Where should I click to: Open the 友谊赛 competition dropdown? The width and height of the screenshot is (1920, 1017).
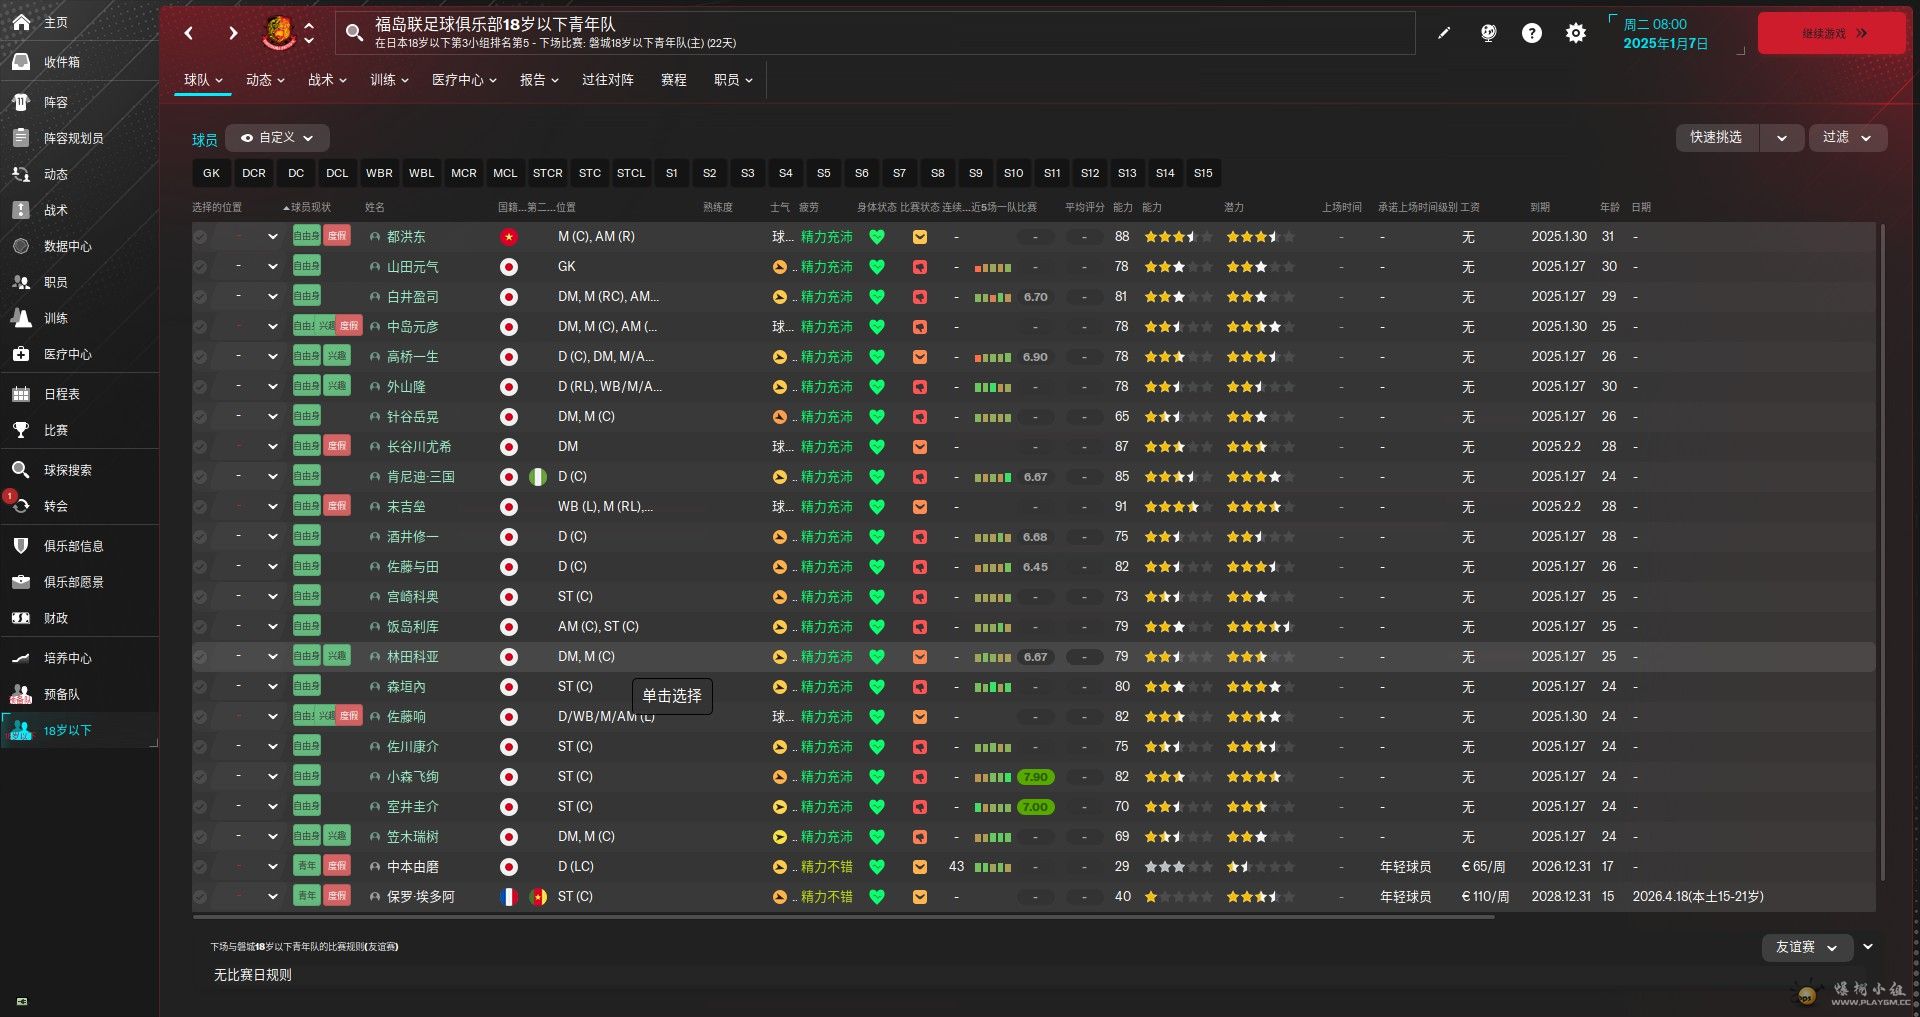pos(1806,947)
